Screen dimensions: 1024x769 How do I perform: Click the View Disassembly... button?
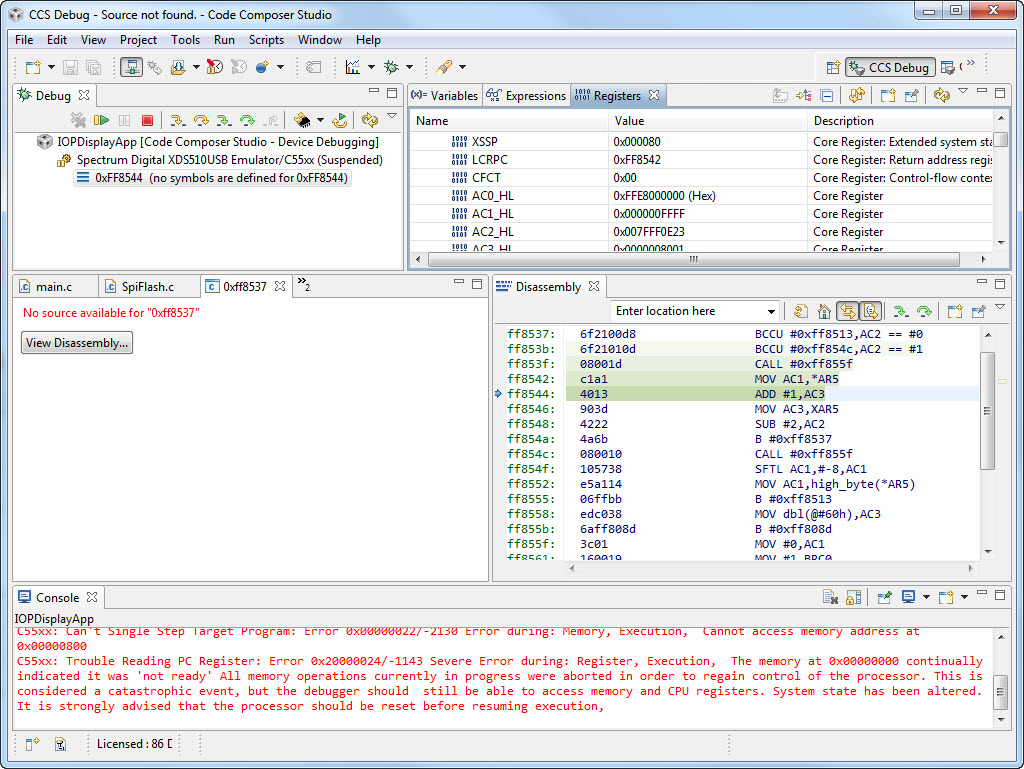[x=77, y=343]
